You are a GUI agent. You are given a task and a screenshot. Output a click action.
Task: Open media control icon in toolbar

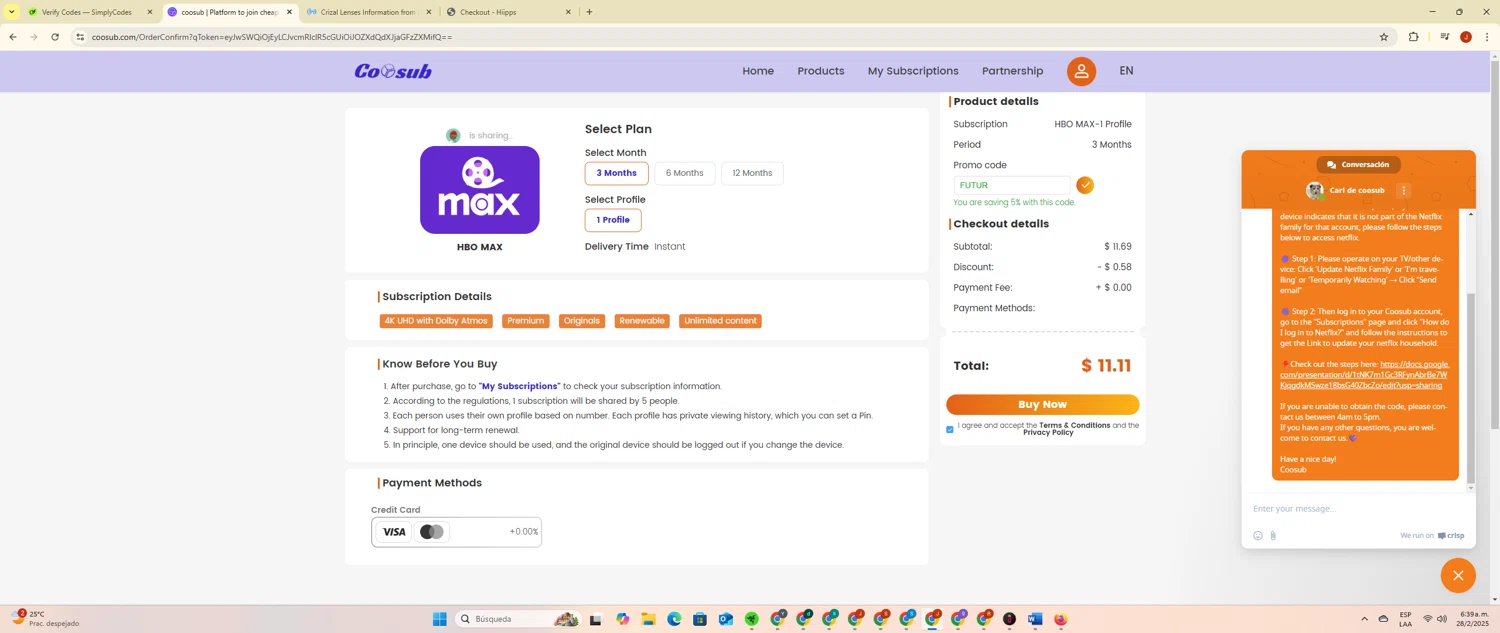click(x=1445, y=37)
